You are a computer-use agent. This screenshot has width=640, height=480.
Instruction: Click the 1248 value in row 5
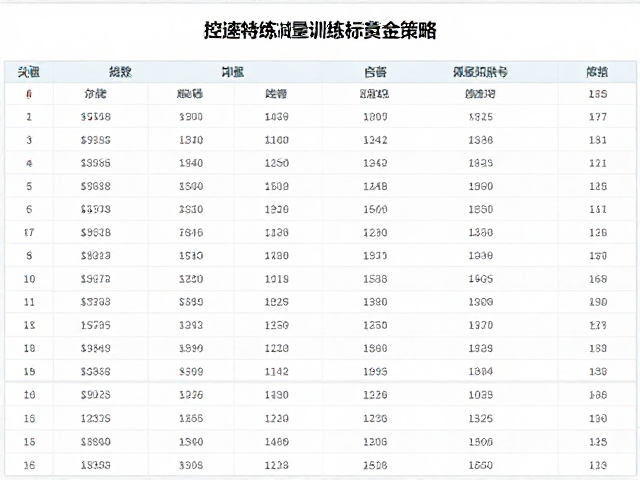point(375,187)
